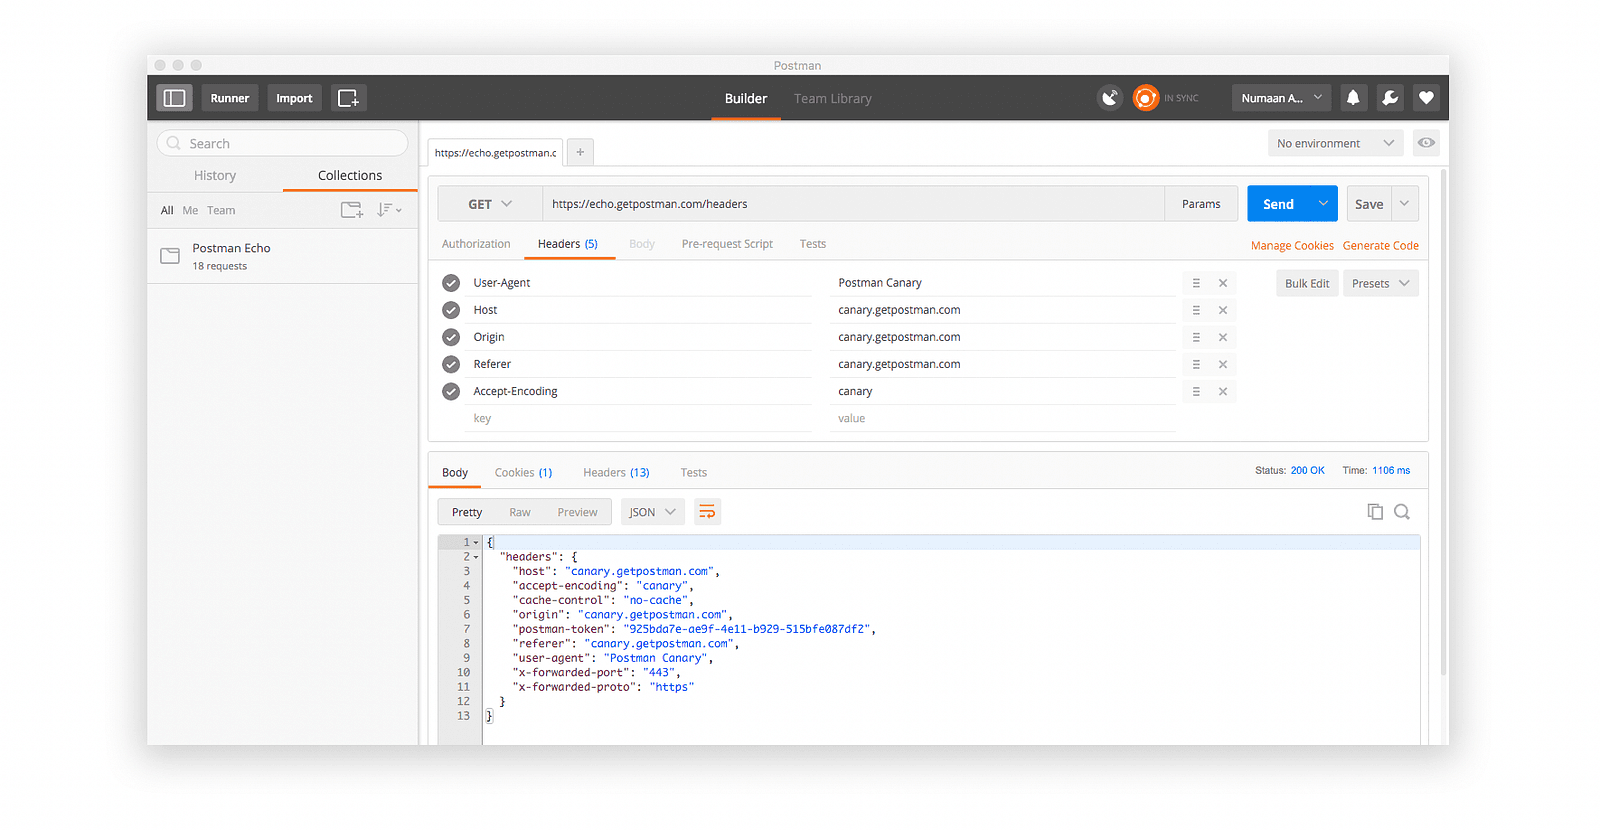1600x830 pixels.
Task: Uncheck the Accept-Encoding header
Action: pyautogui.click(x=451, y=391)
